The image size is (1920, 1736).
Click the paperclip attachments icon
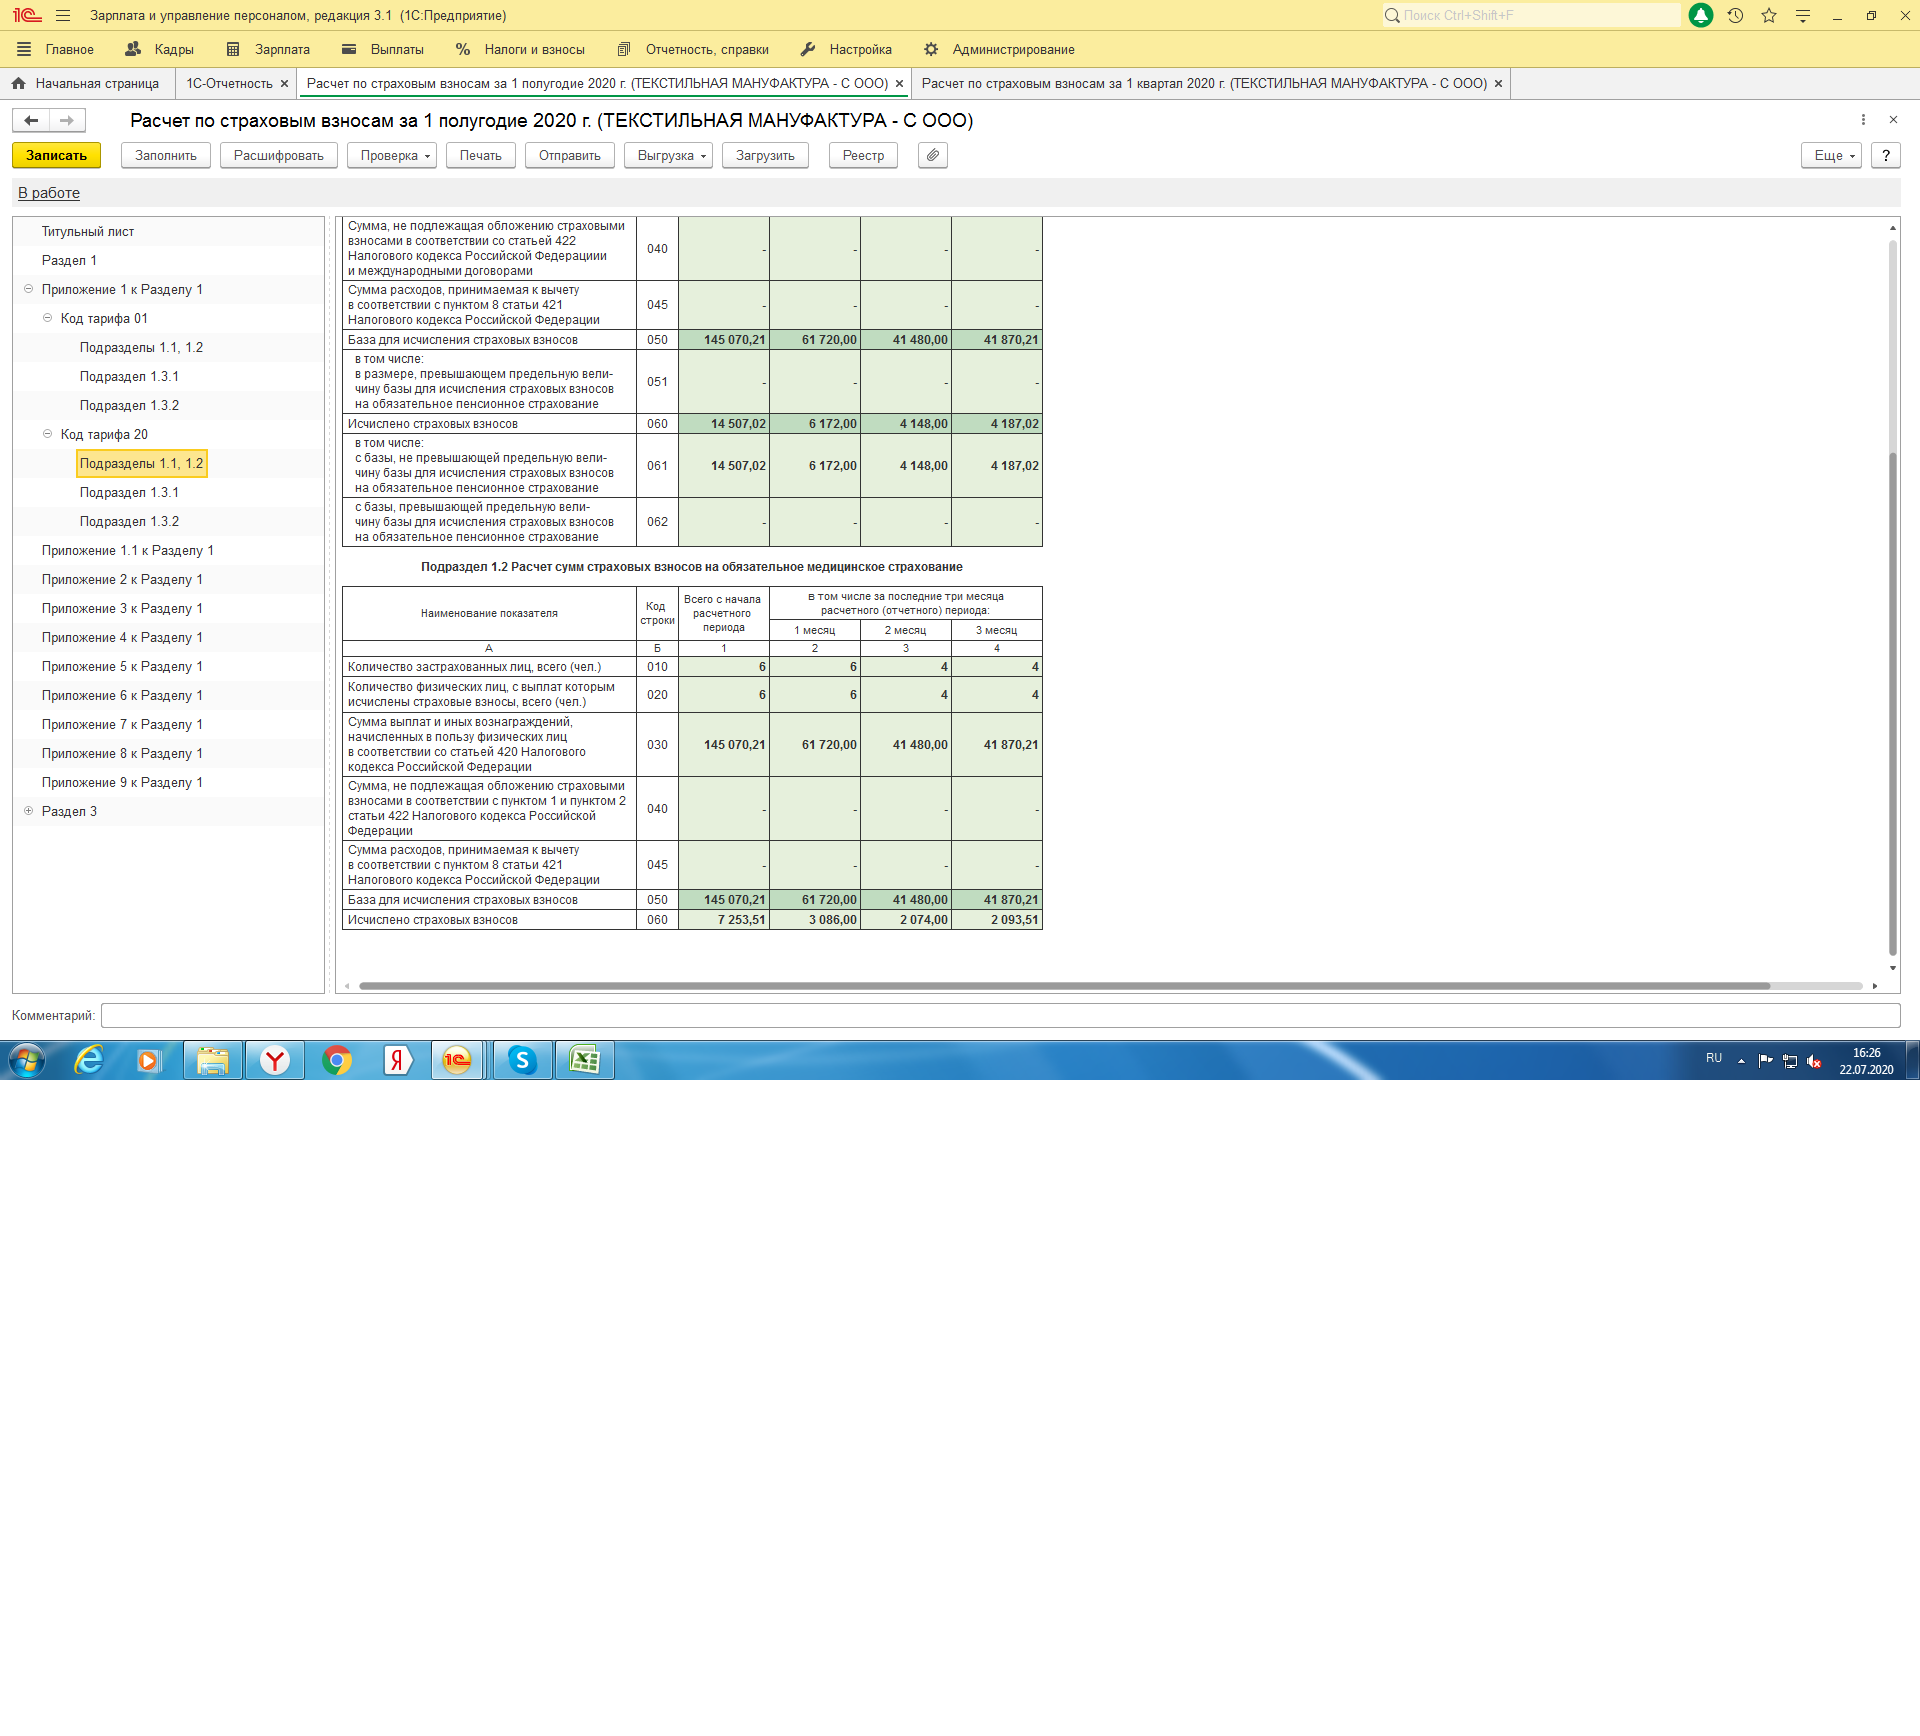click(932, 156)
